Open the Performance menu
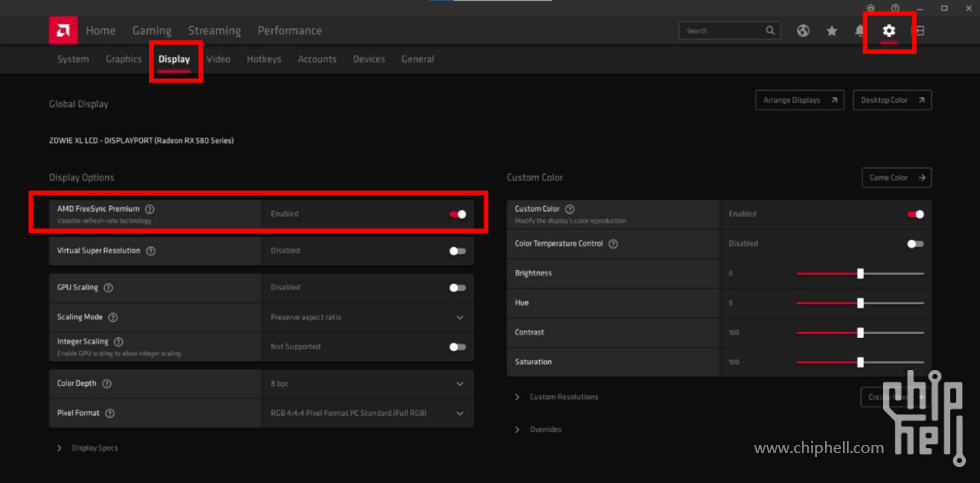This screenshot has width=980, height=483. pos(289,31)
